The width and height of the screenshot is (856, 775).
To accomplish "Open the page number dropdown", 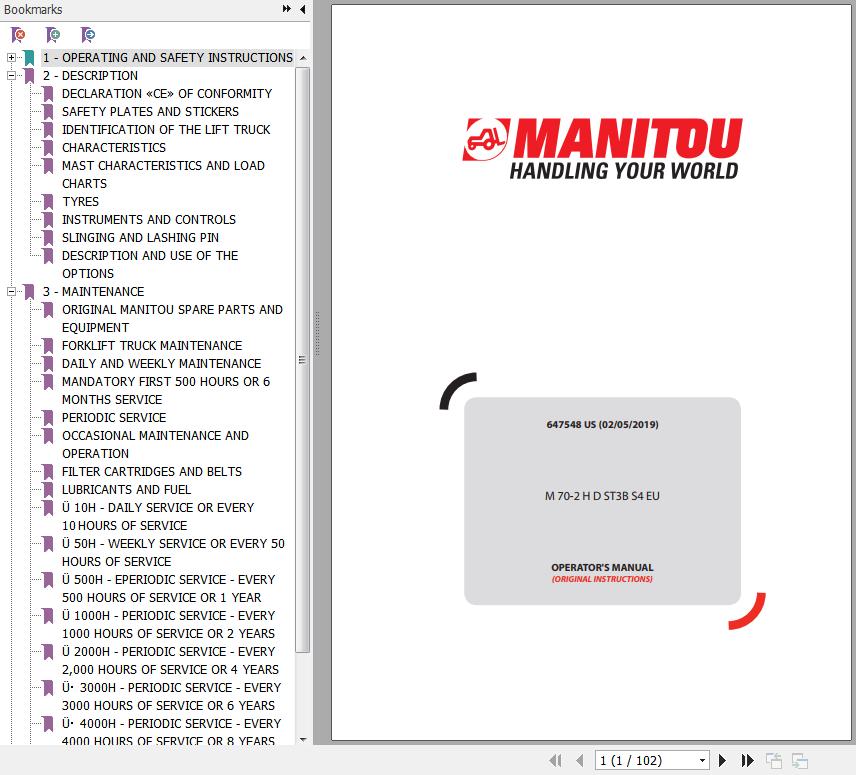I will pos(702,760).
